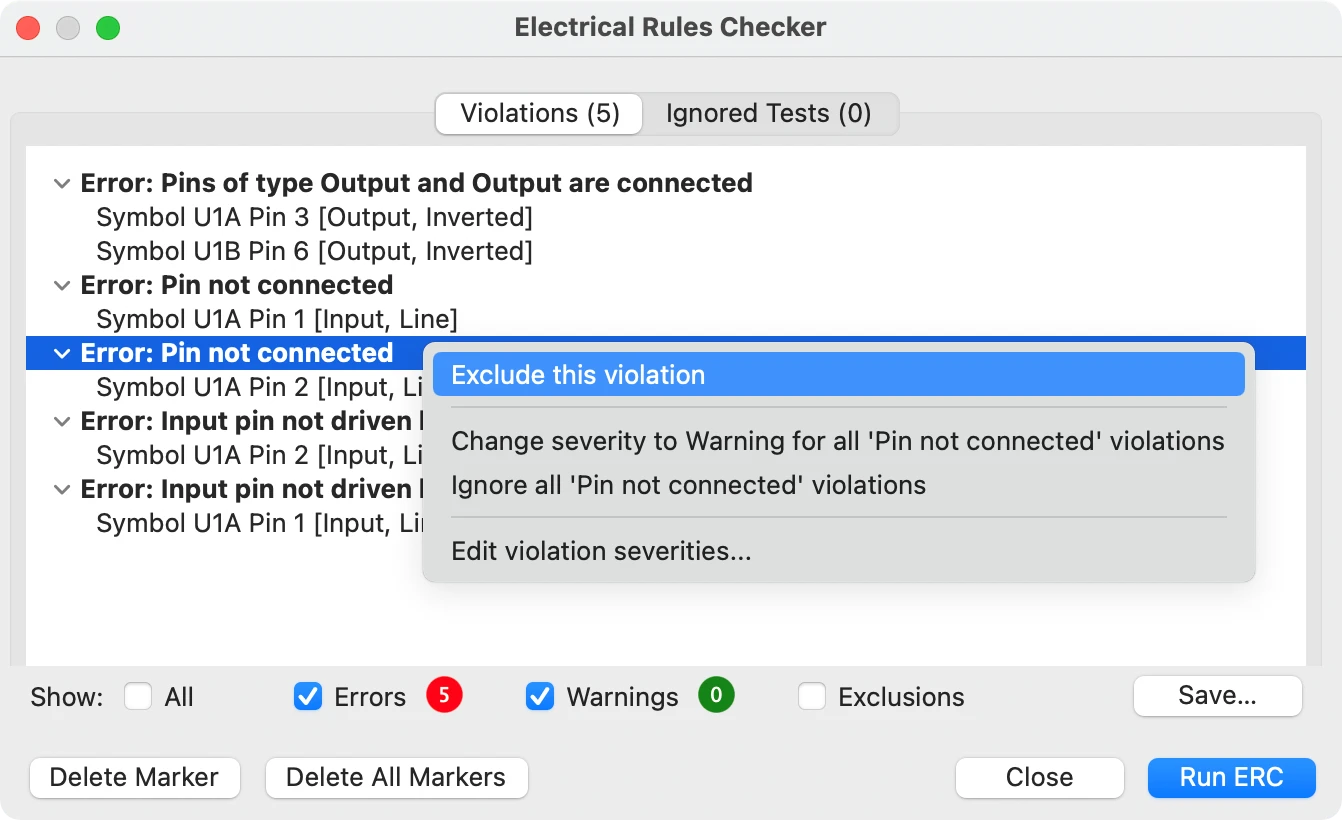Collapse the first Pin not connected group
Viewport: 1342px width, 820px height.
coord(62,286)
